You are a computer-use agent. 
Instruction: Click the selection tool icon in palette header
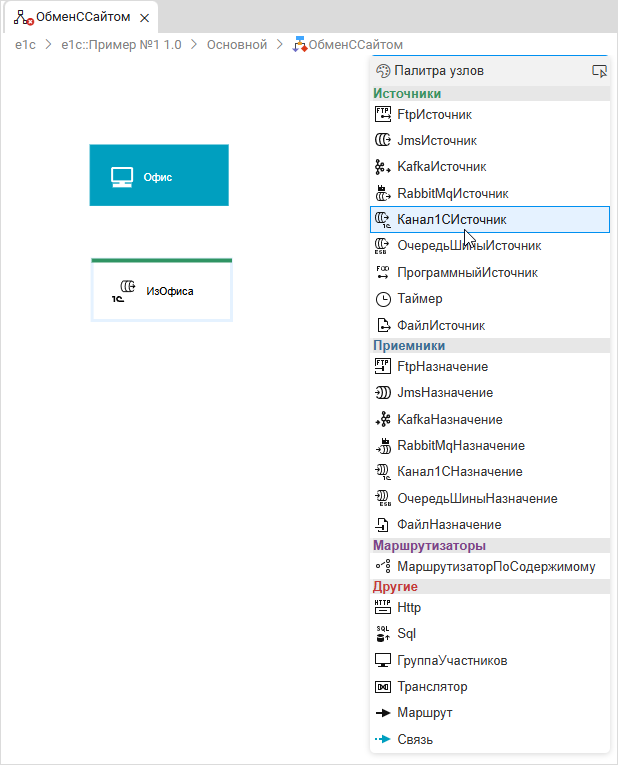pos(599,71)
